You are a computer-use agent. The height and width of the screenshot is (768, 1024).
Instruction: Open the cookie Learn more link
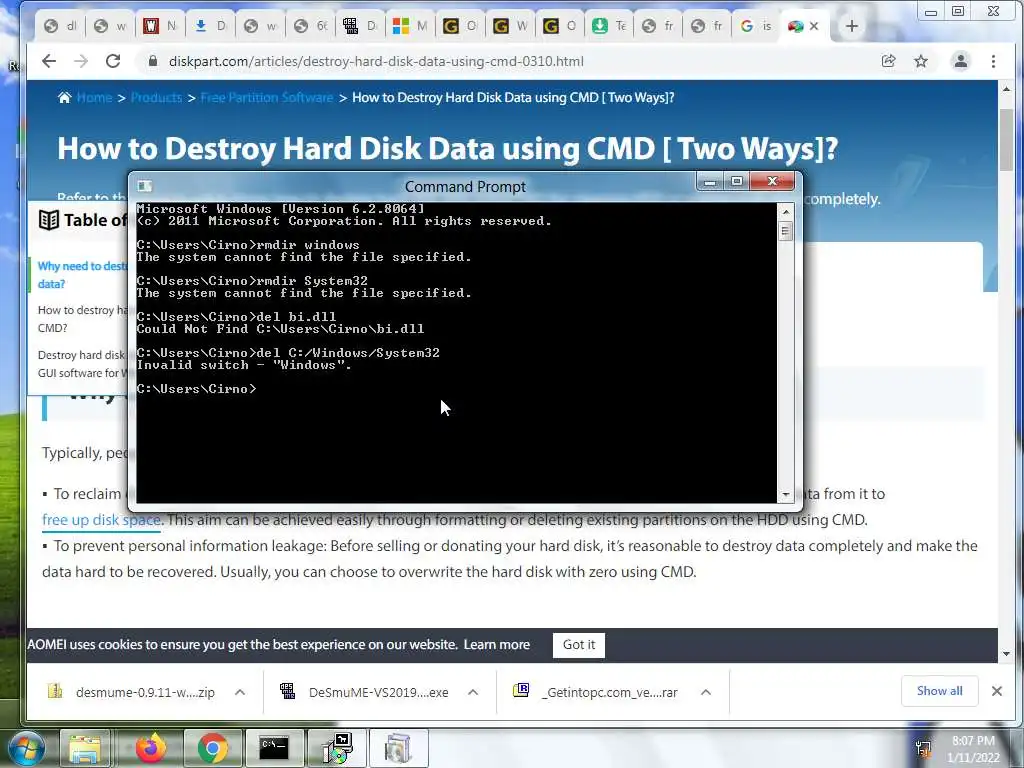(496, 645)
